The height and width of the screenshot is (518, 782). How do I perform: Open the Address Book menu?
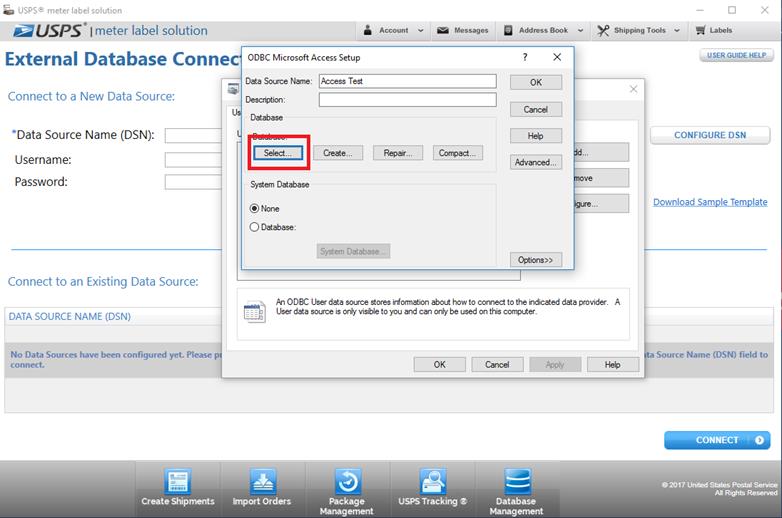(x=543, y=30)
